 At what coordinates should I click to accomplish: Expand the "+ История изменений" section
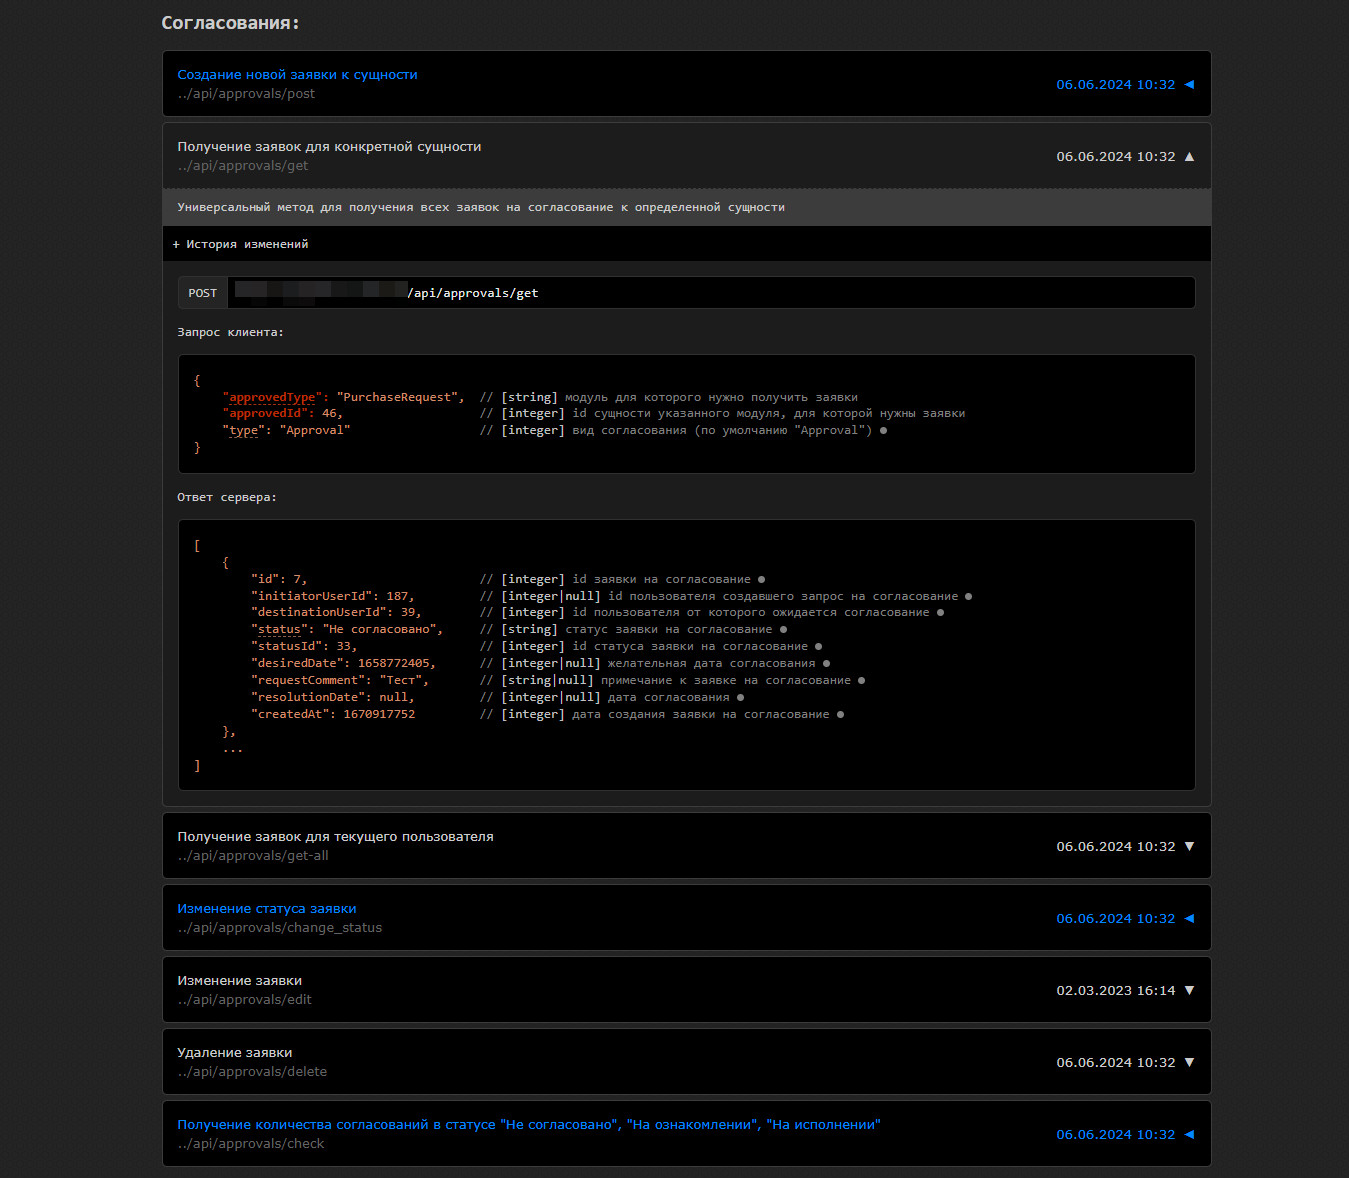pyautogui.click(x=240, y=244)
